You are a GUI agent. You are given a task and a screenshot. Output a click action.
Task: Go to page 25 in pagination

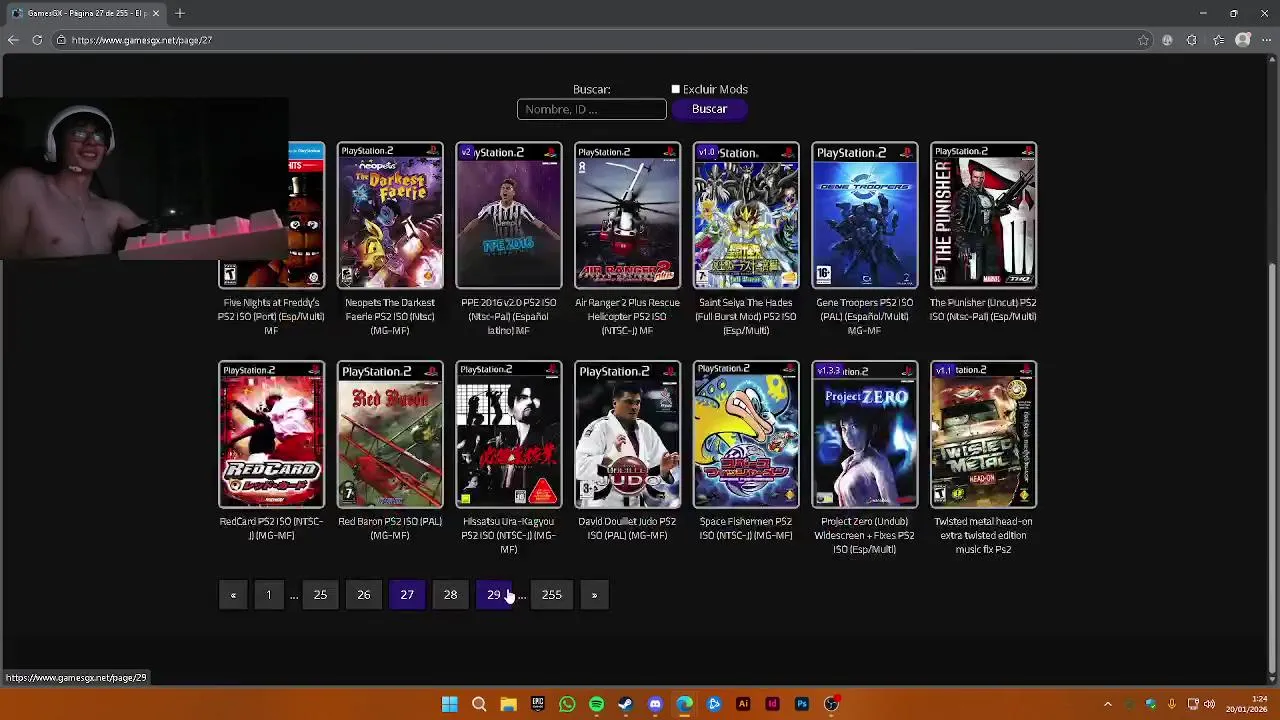(x=320, y=595)
